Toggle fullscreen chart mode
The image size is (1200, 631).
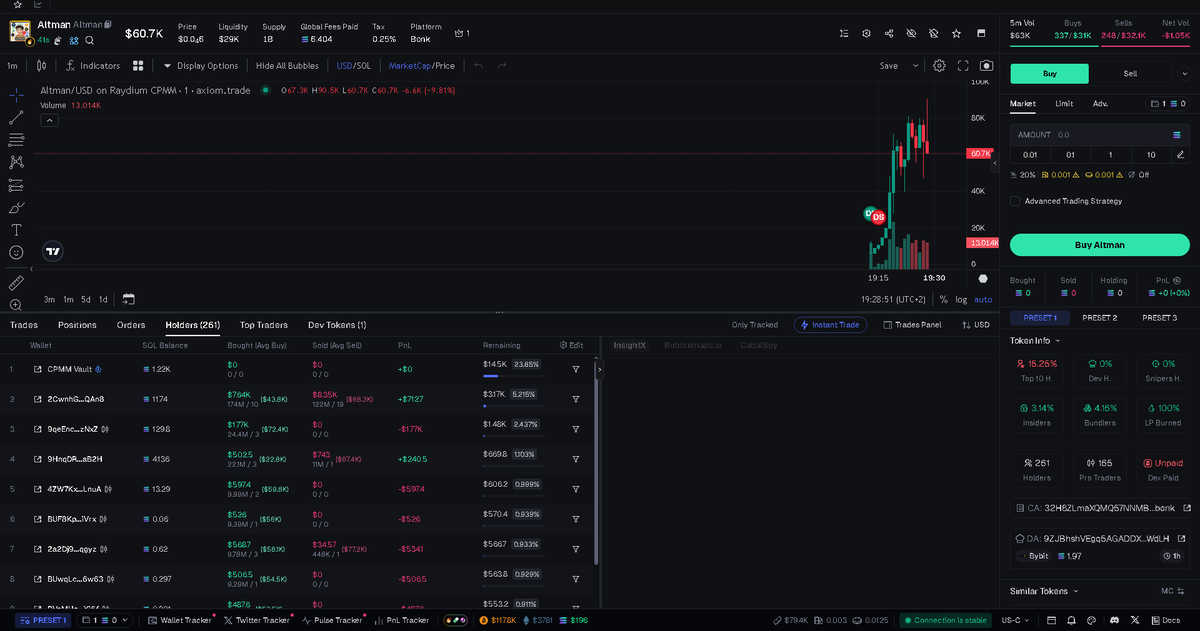(x=963, y=66)
